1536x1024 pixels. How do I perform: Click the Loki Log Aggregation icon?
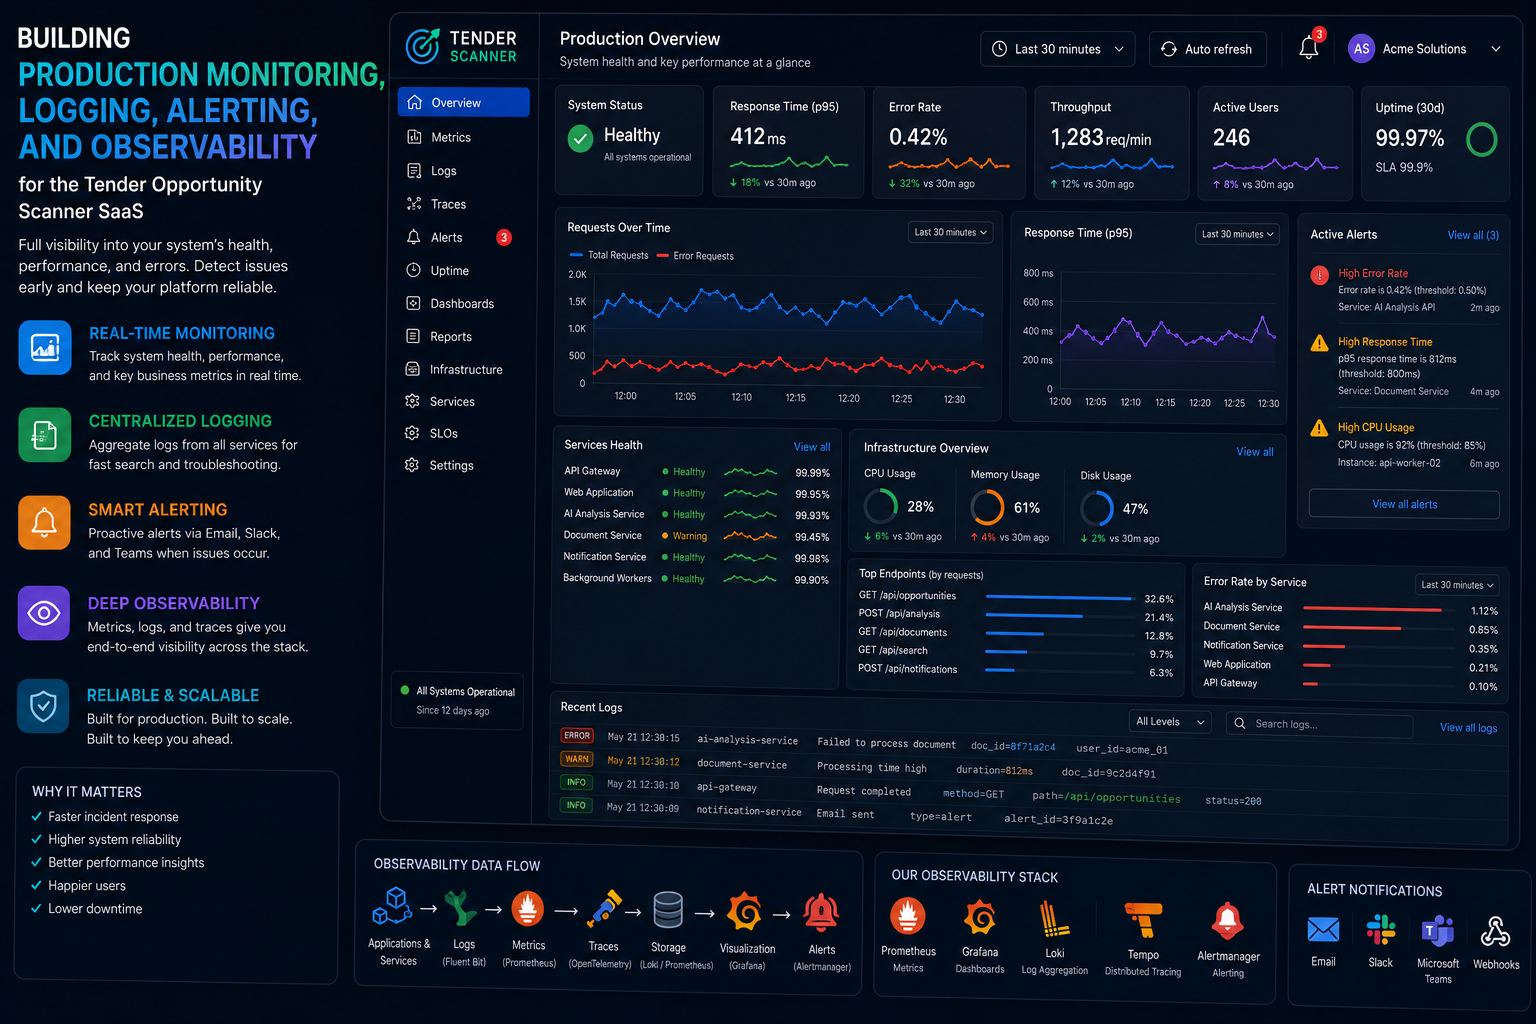tap(1054, 919)
